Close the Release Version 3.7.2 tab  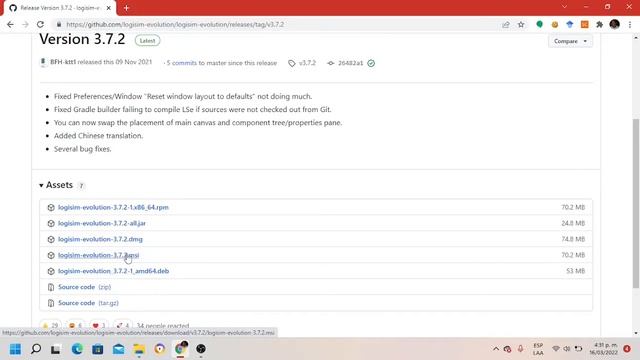click(109, 8)
